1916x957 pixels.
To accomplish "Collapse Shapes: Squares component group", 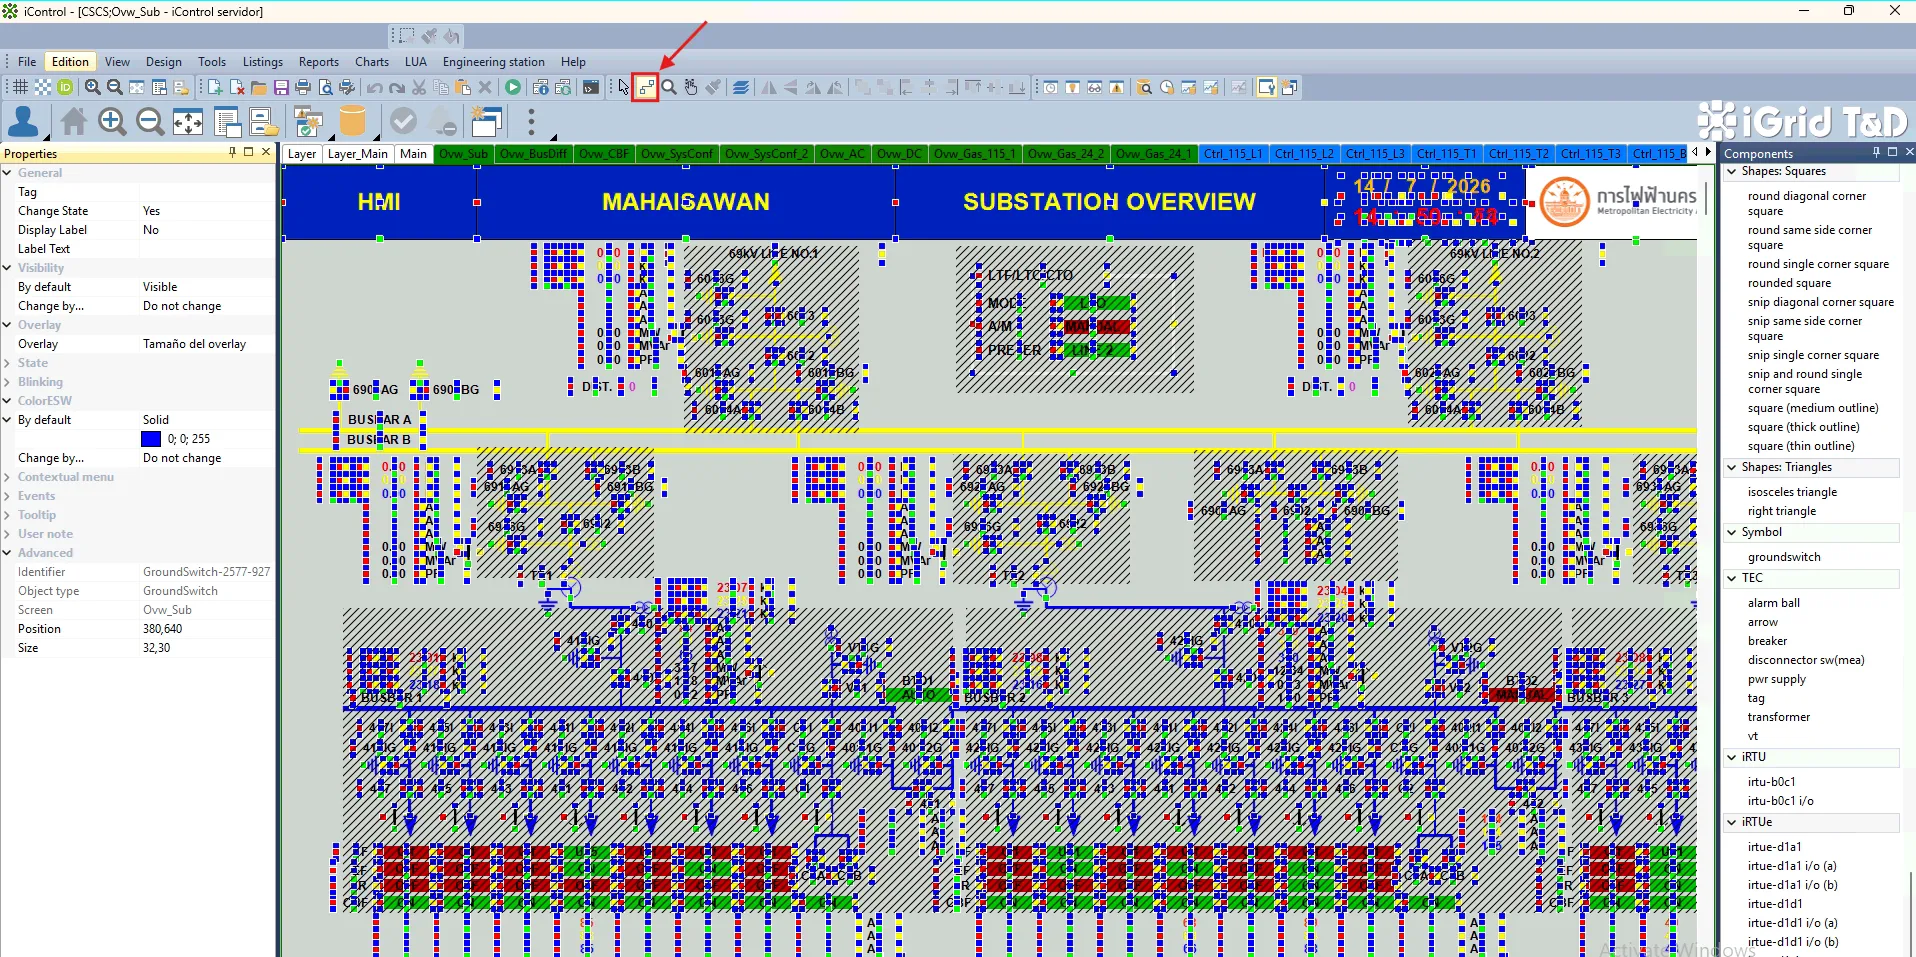I will click(x=1732, y=172).
